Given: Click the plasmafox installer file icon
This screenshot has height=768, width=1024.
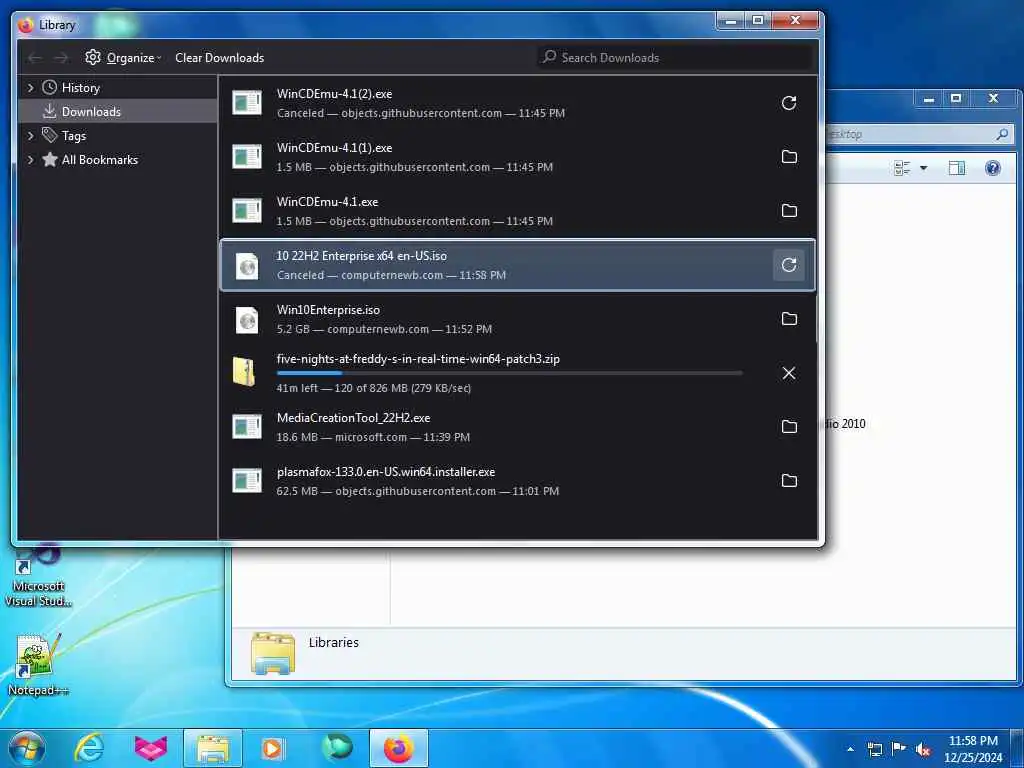Looking at the screenshot, I should pos(247,481).
